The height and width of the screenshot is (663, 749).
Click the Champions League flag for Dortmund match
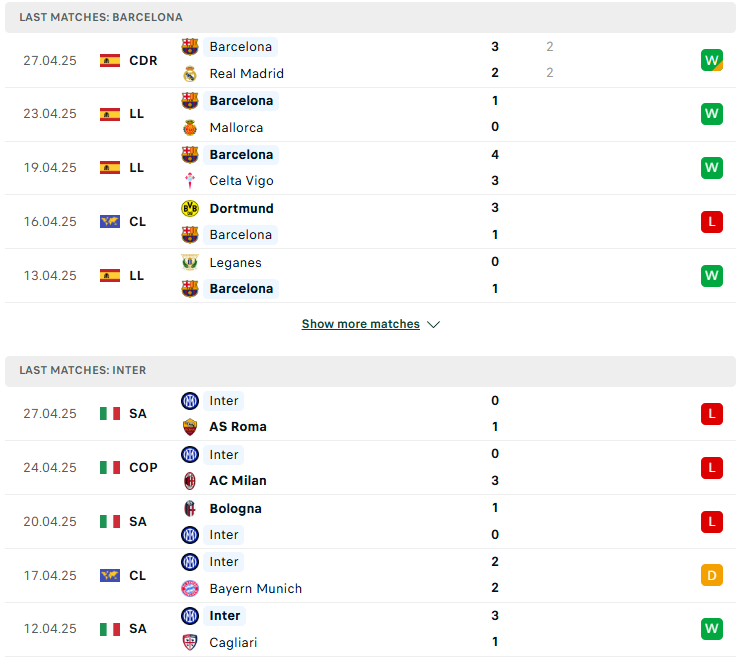[111, 224]
